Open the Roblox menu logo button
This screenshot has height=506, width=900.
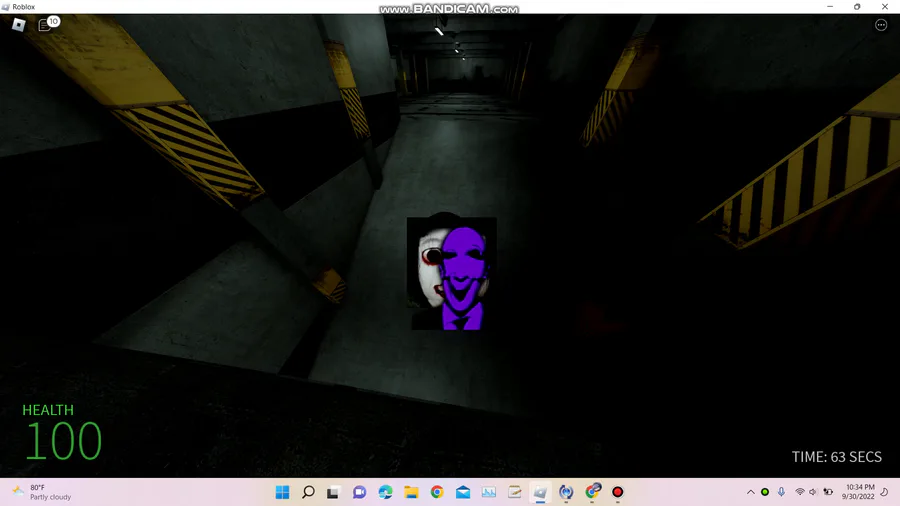[18, 25]
